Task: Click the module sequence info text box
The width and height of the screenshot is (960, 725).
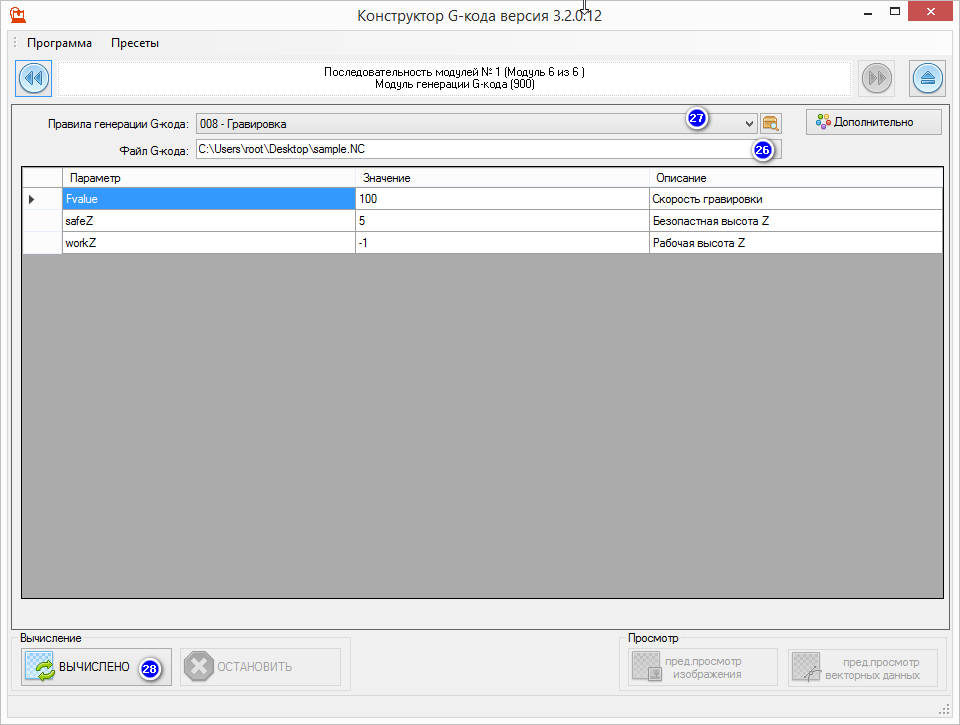Action: tap(454, 78)
